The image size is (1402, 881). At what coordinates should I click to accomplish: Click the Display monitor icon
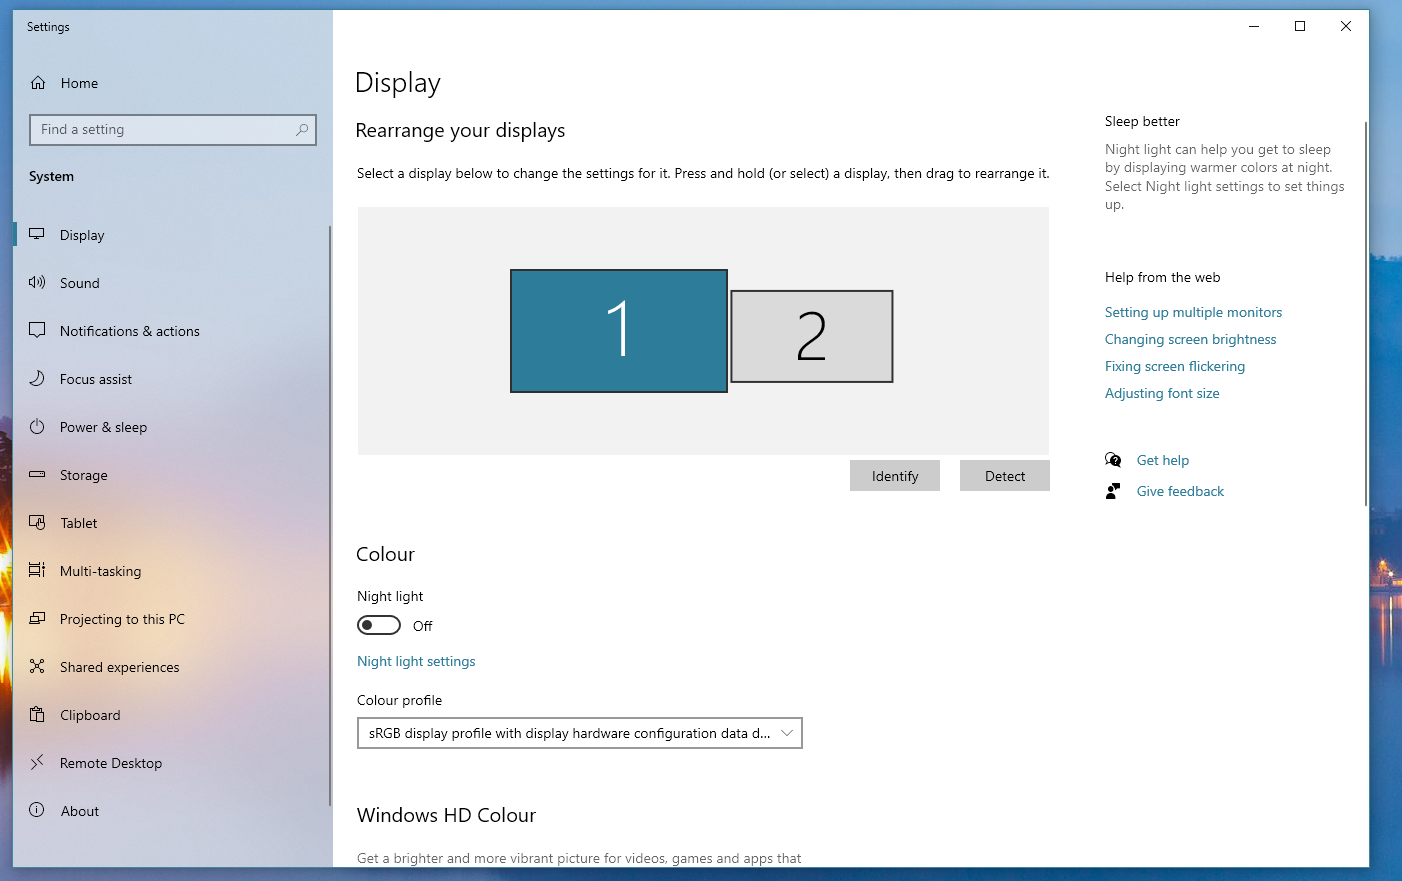pos(37,235)
